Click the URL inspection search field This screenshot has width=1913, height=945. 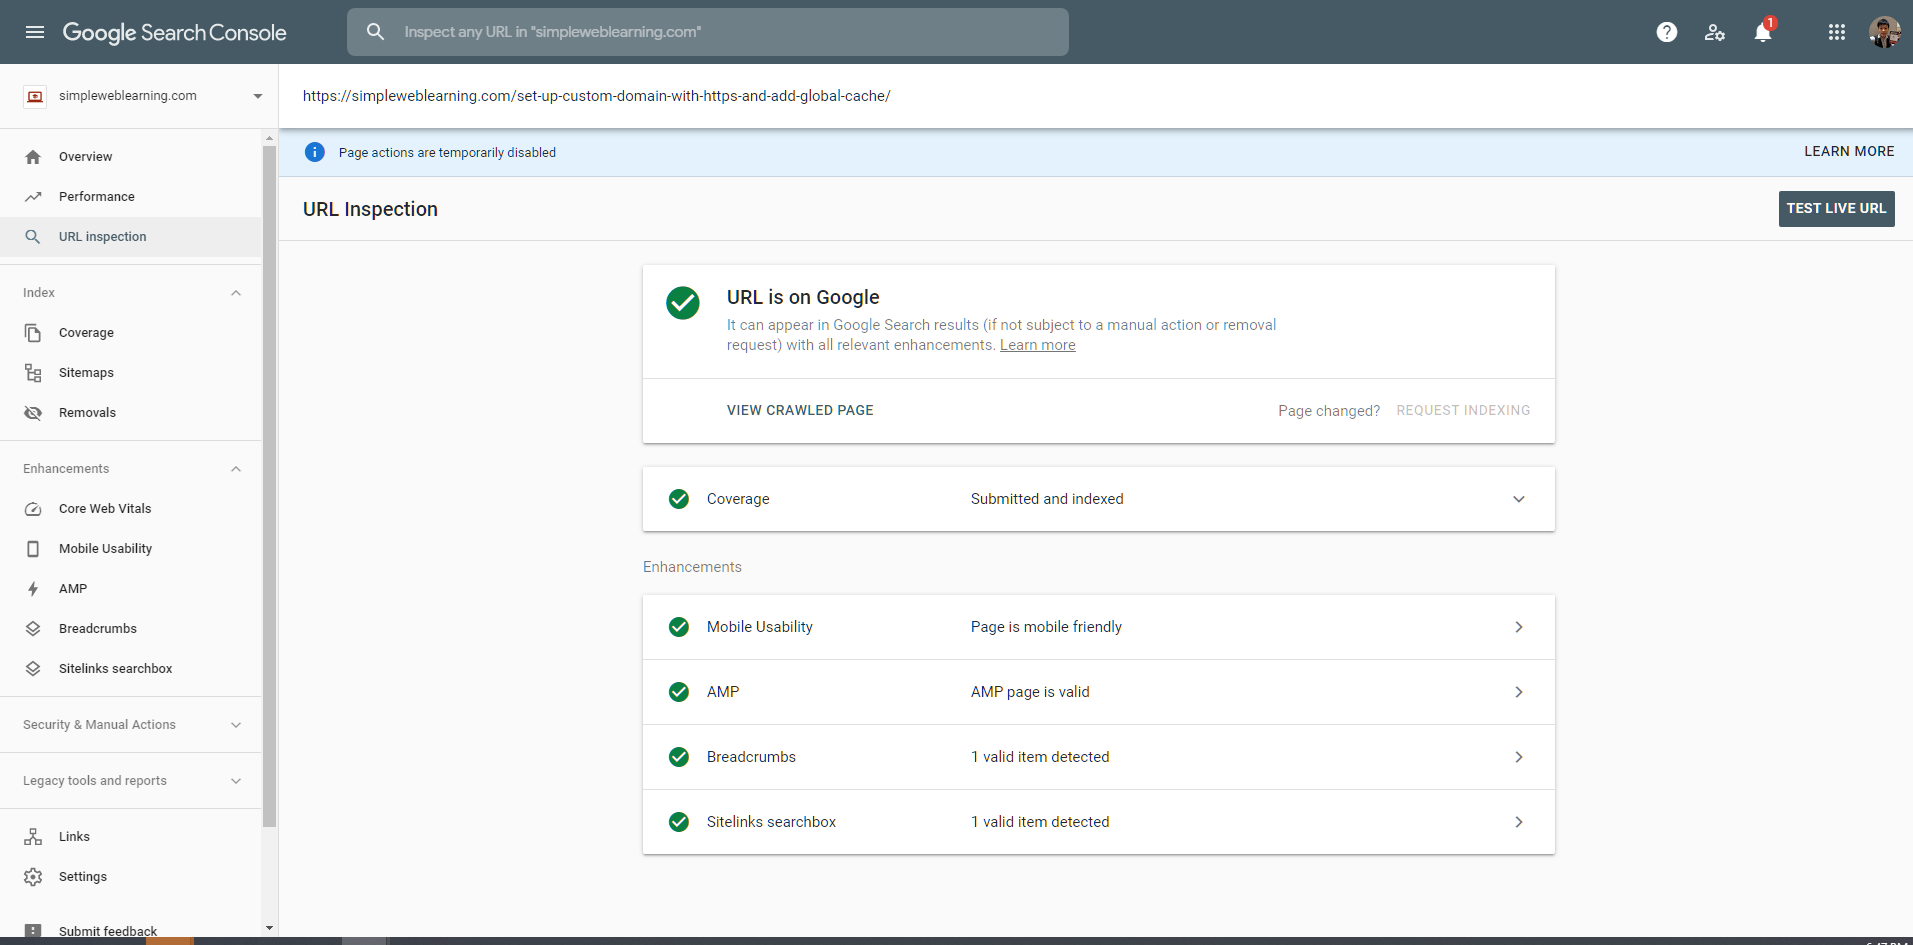pos(708,32)
